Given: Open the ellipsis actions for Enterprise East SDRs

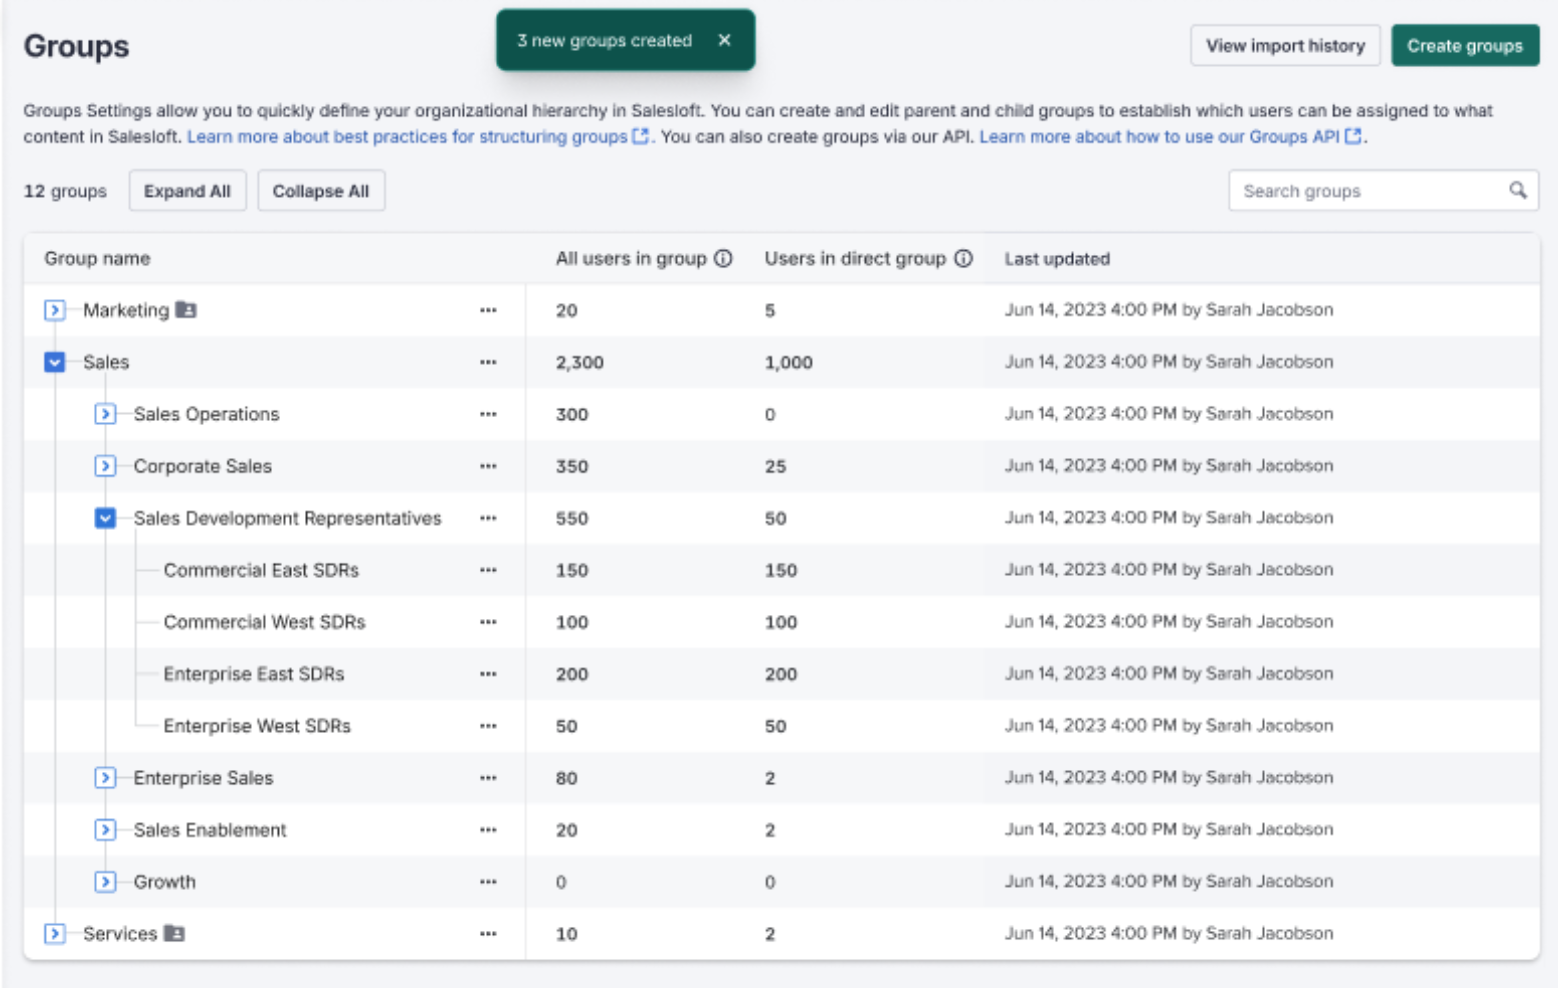Looking at the screenshot, I should 489,673.
